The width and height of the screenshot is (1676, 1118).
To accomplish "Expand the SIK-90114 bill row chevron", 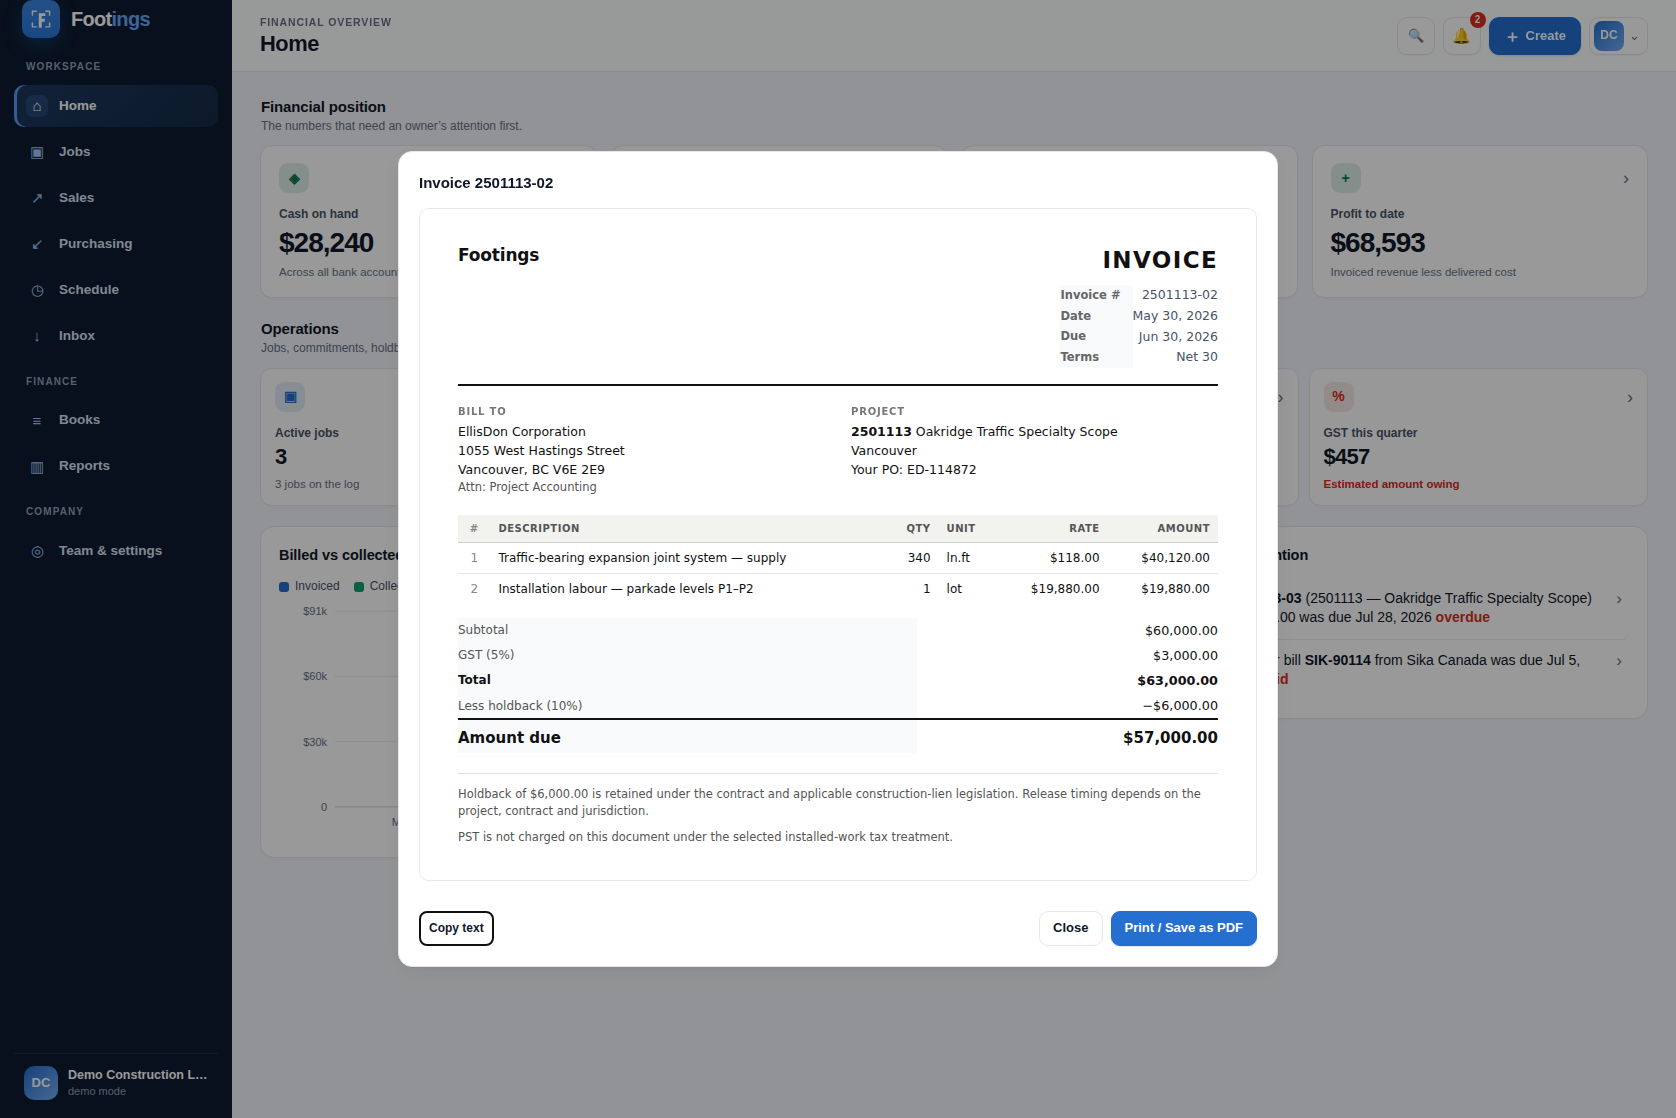I will pyautogui.click(x=1619, y=661).
